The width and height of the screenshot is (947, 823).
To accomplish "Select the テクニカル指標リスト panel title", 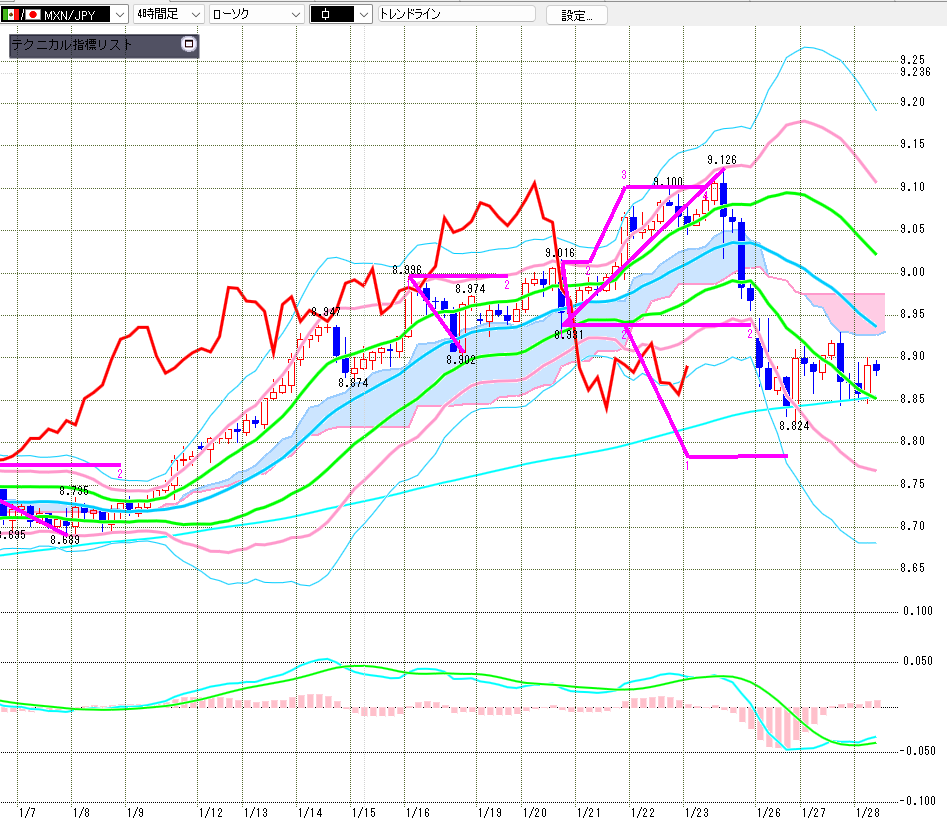I will (70, 45).
